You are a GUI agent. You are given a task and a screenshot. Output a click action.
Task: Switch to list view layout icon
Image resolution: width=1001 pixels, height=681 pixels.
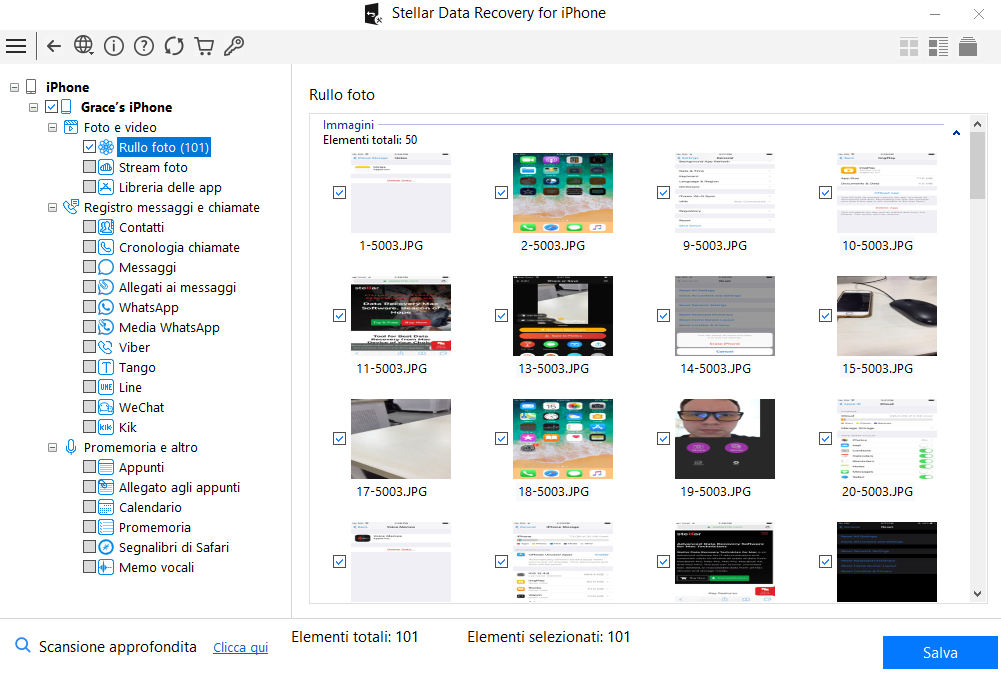pos(938,47)
